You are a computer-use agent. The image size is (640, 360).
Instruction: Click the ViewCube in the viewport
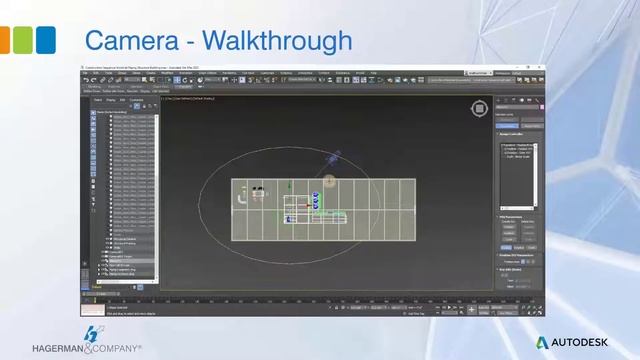(480, 108)
